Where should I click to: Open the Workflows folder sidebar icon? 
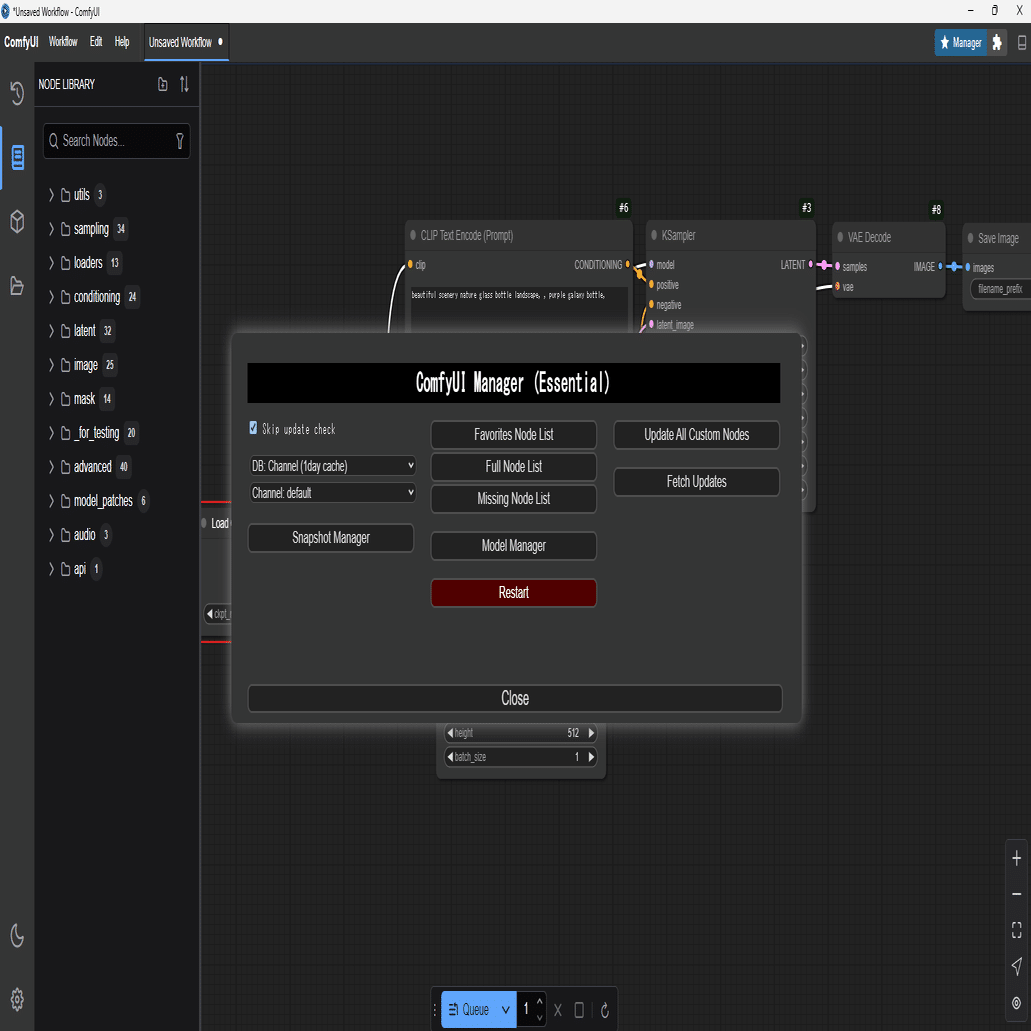[17, 286]
